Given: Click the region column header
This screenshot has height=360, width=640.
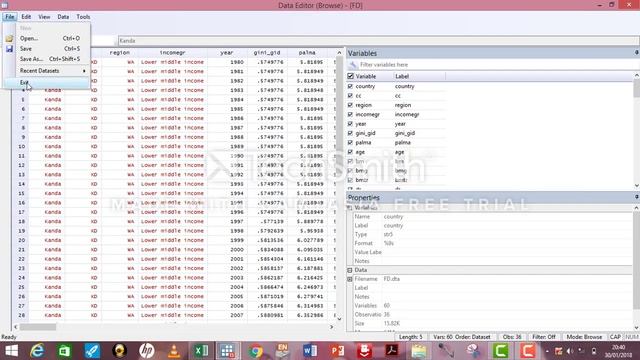Looking at the screenshot, I should pyautogui.click(x=120, y=53).
